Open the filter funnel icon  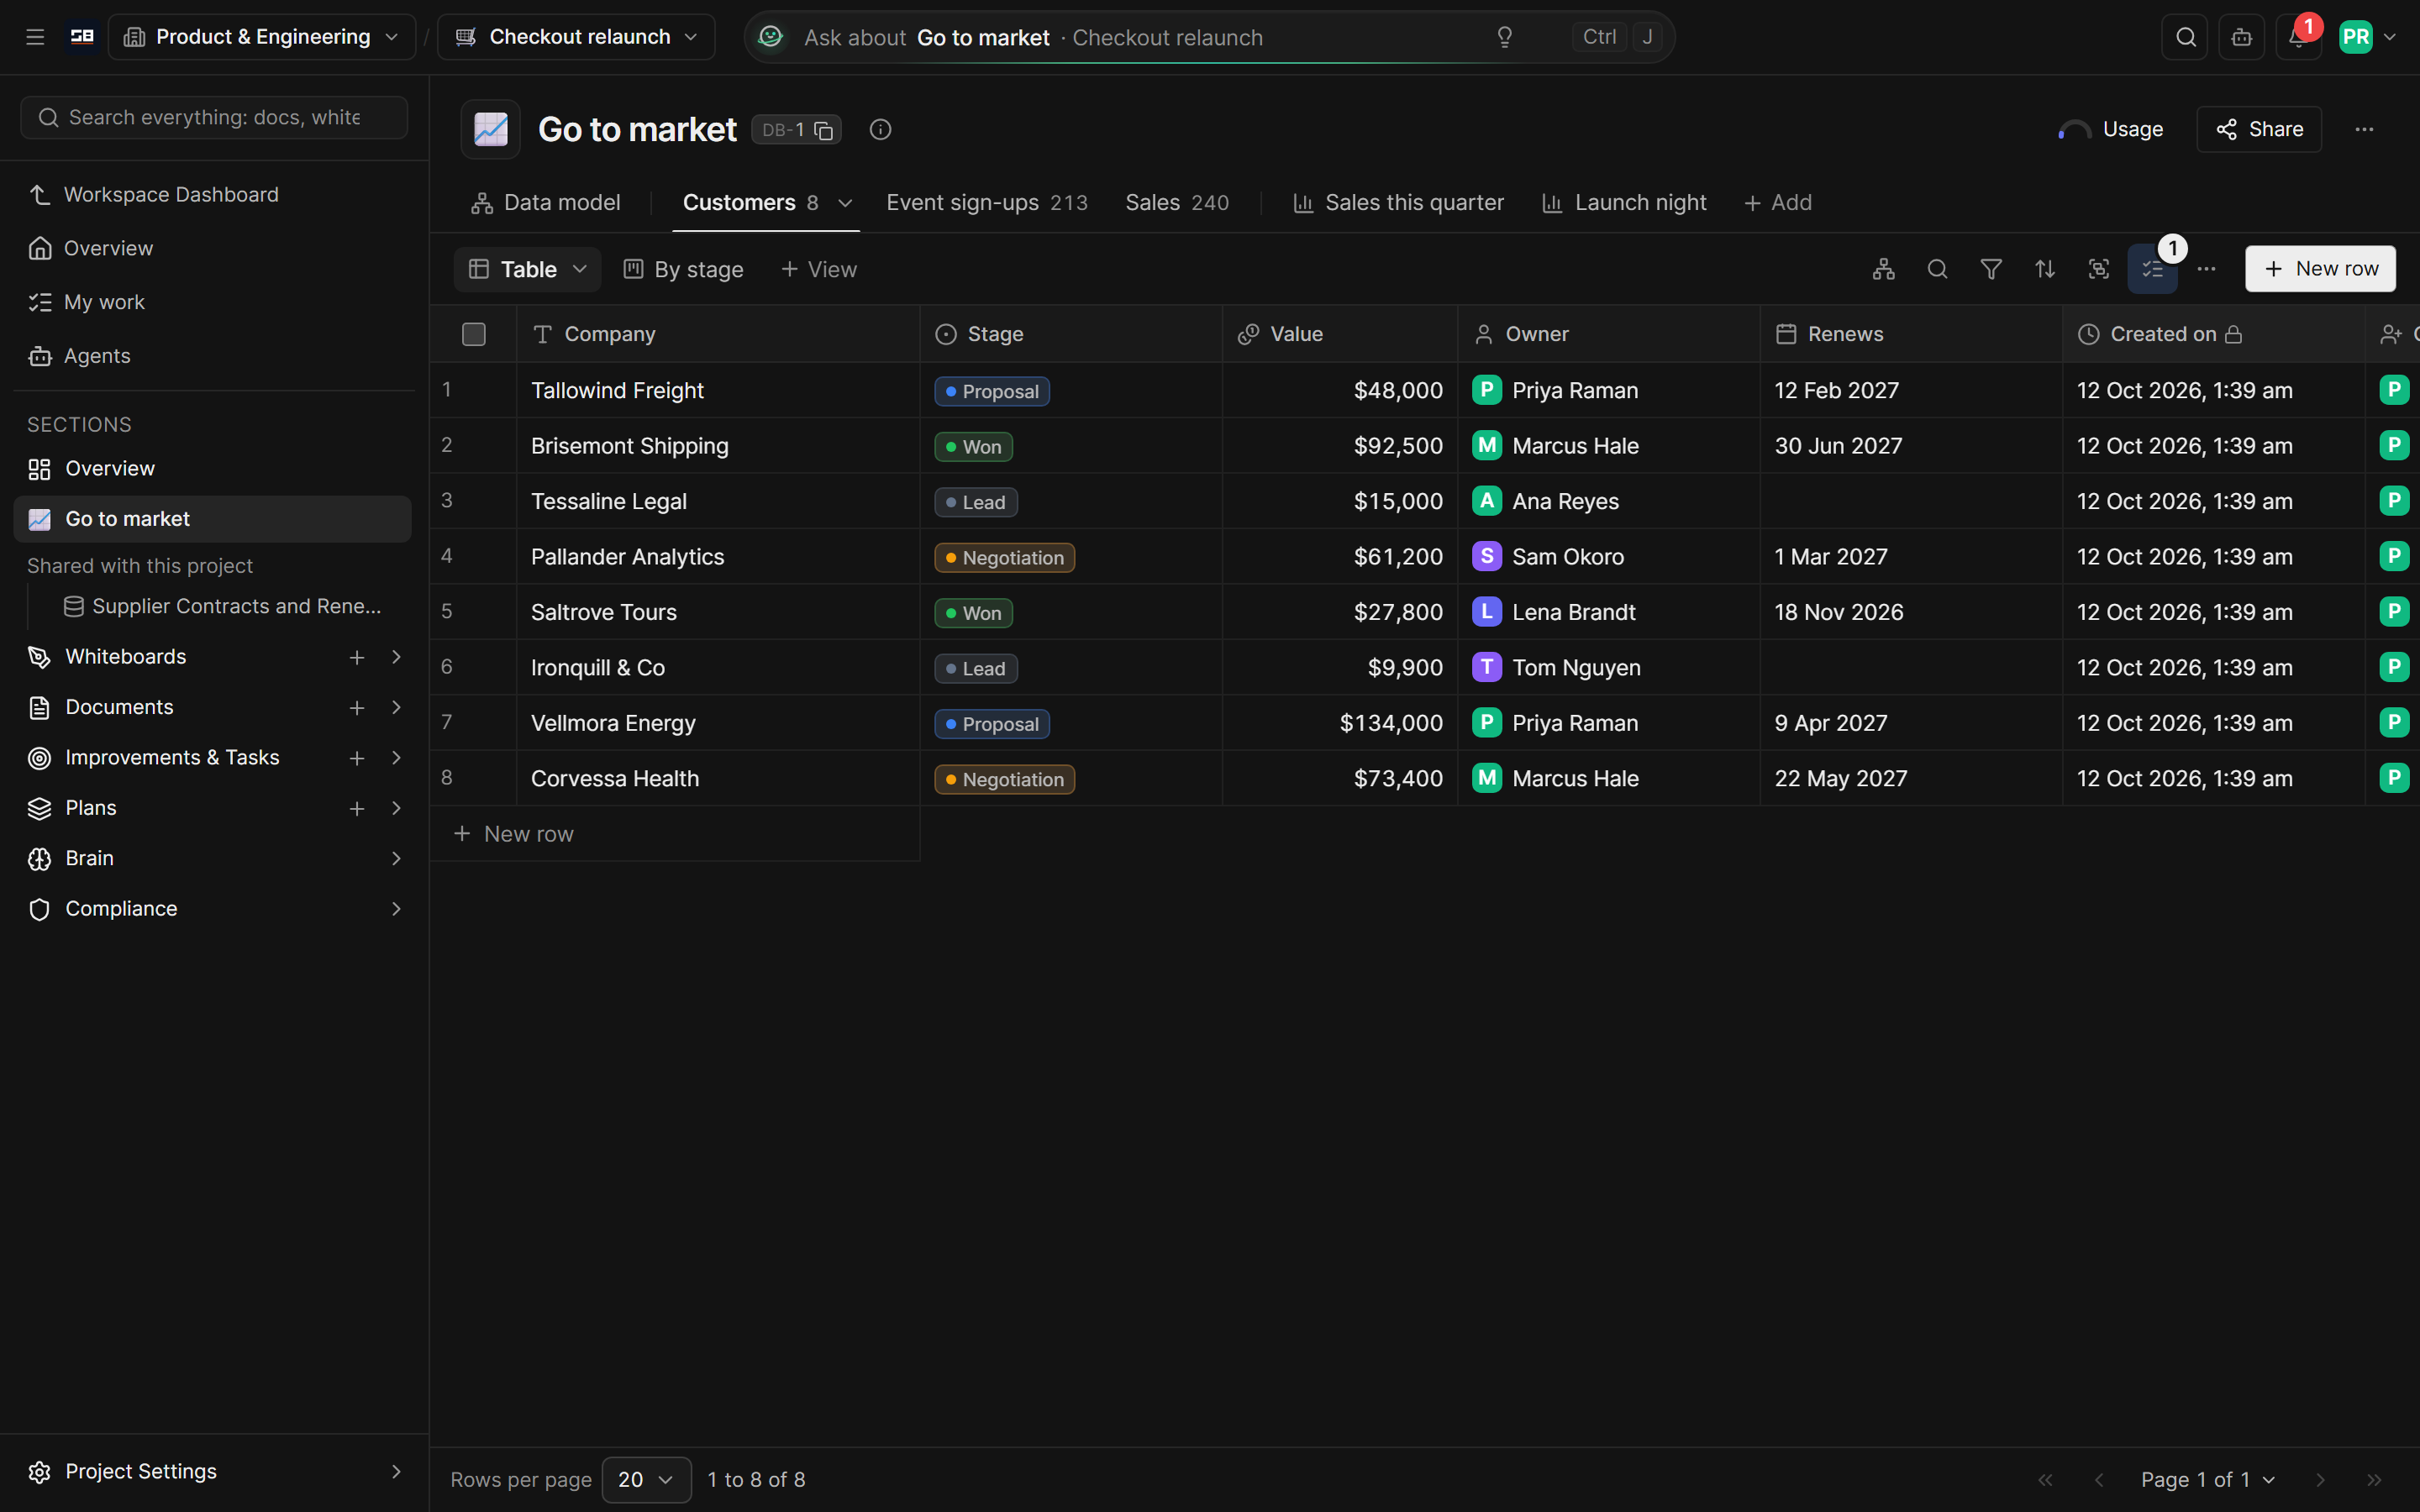[1991, 269]
